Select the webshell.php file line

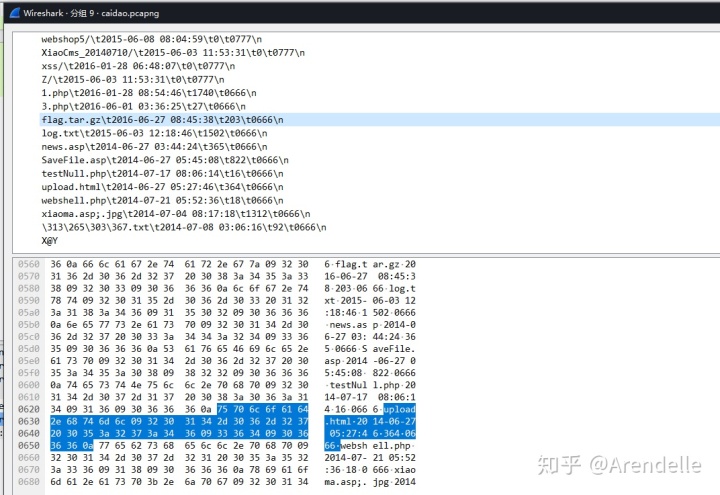pos(162,200)
